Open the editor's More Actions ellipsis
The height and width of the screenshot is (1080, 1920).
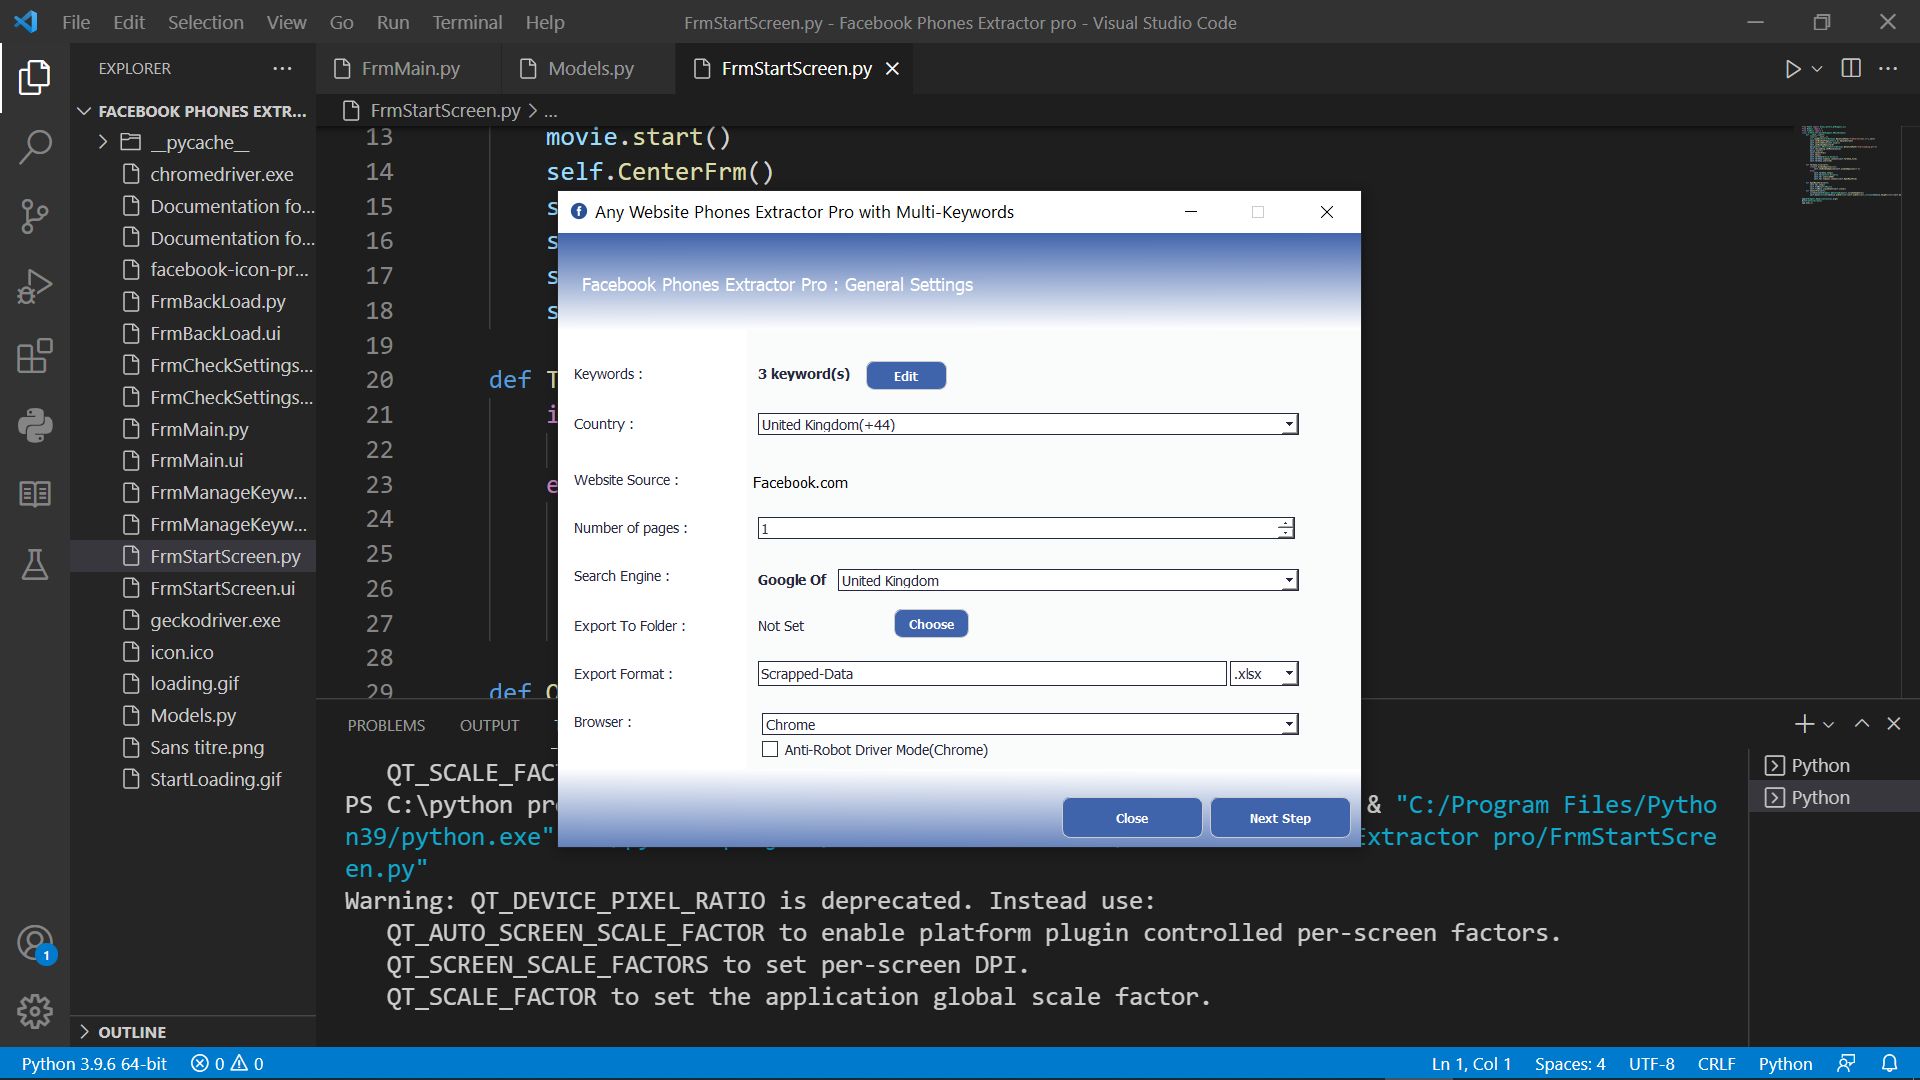tap(1888, 69)
